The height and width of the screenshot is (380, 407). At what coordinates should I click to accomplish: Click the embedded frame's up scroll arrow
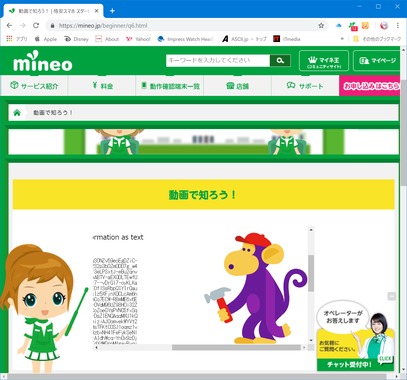click(311, 229)
